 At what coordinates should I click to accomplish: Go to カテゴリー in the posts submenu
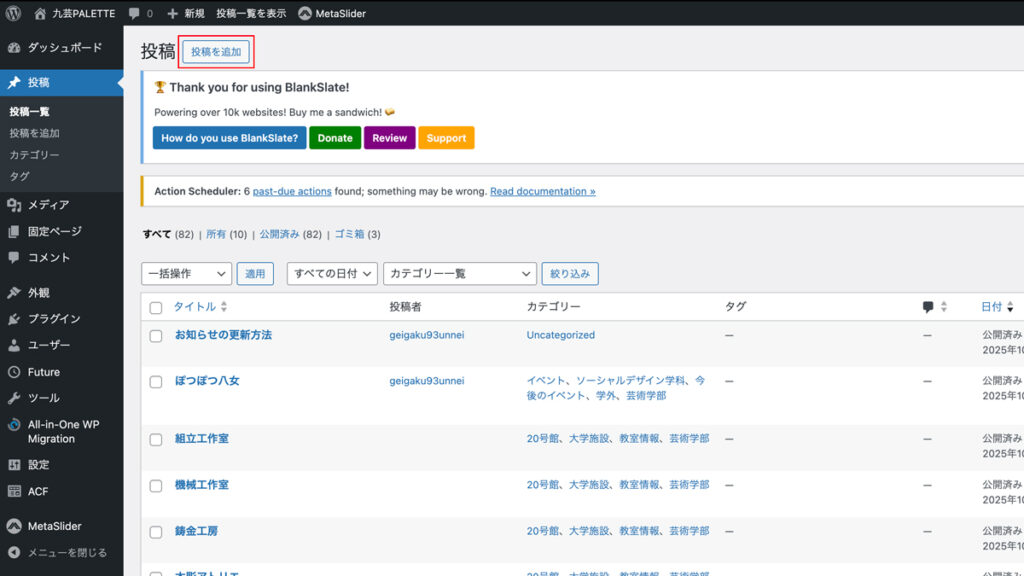(34, 155)
